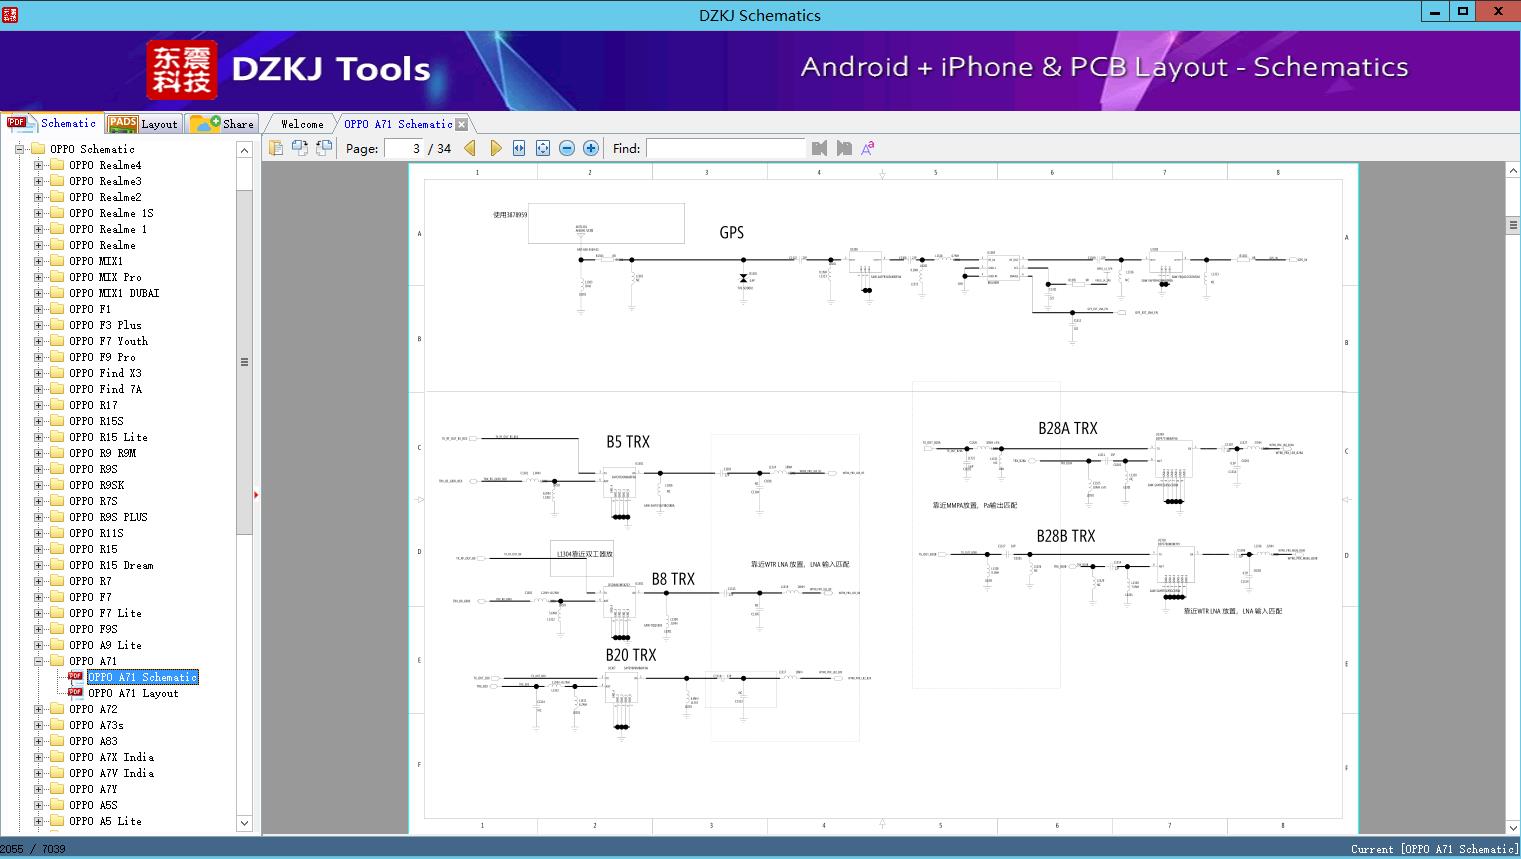This screenshot has height=859, width=1521.
Task: Open the PDF copy page icon
Action: 300,147
